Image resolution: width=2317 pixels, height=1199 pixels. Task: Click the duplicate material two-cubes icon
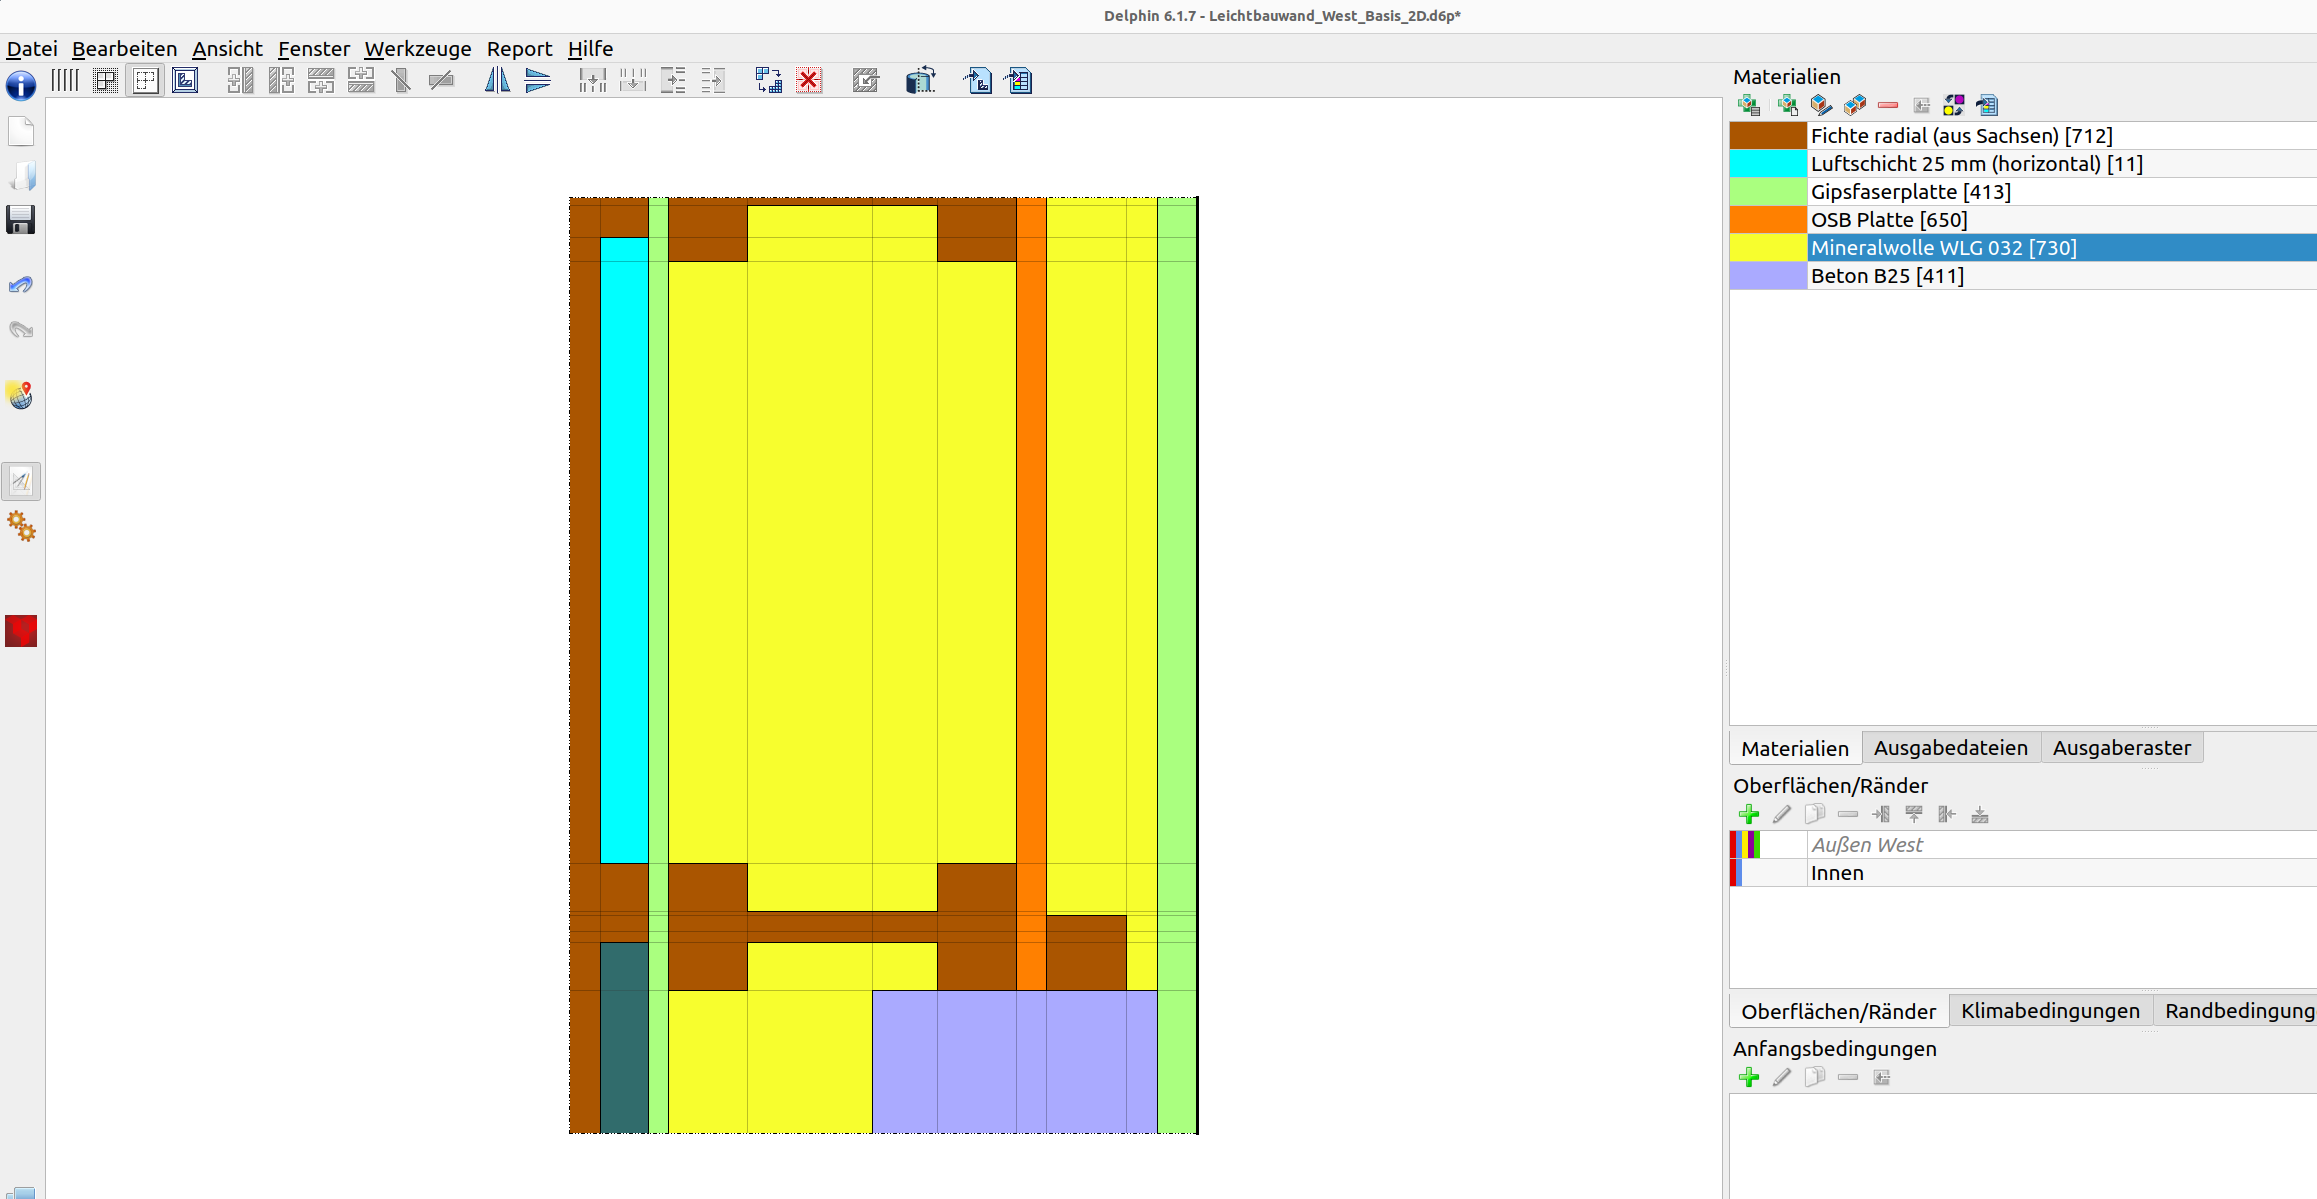pyautogui.click(x=1855, y=105)
